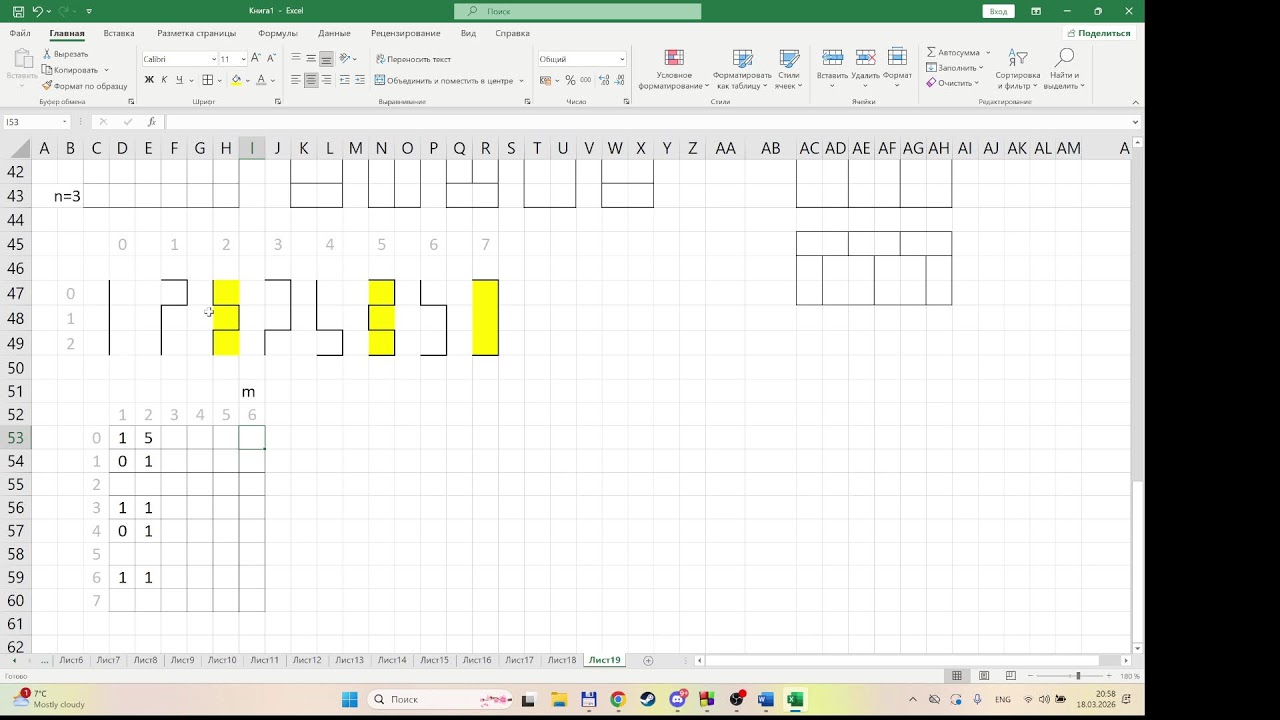Switch to the Formulas (Формулы) tab
Viewport: 1280px width, 720px height.
278,33
